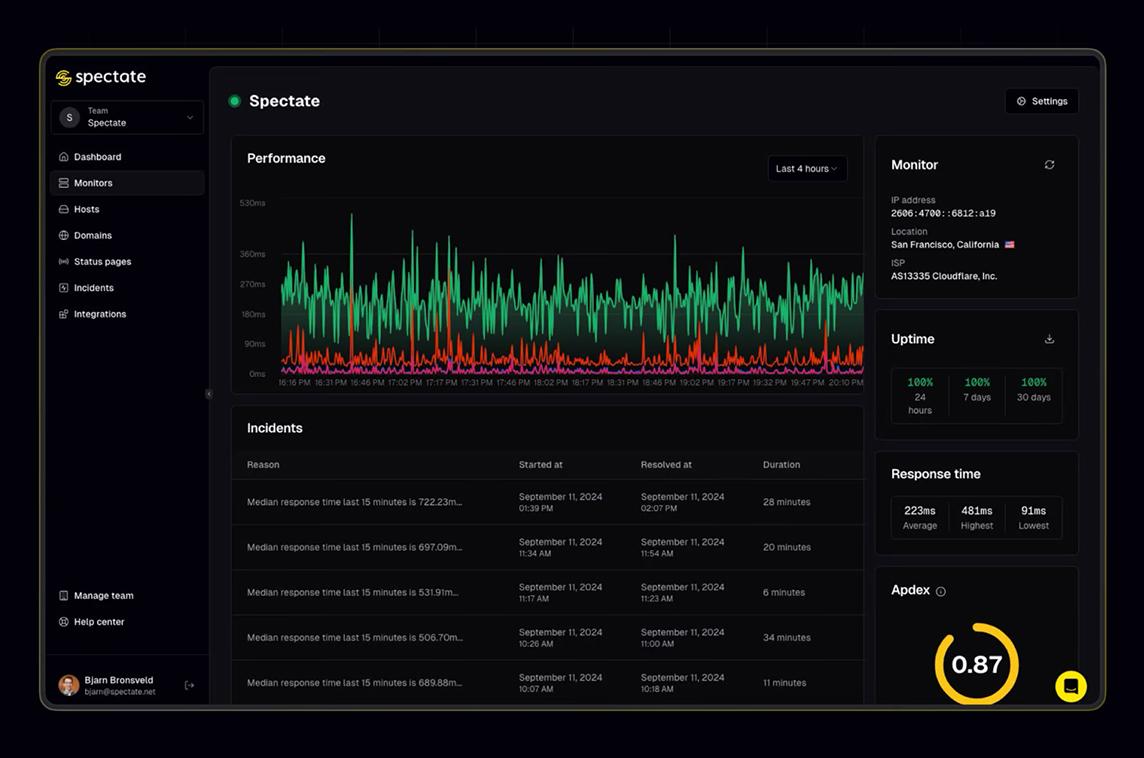This screenshot has height=758, width=1144.
Task: Click the Spectate logo in sidebar
Action: 101,77
